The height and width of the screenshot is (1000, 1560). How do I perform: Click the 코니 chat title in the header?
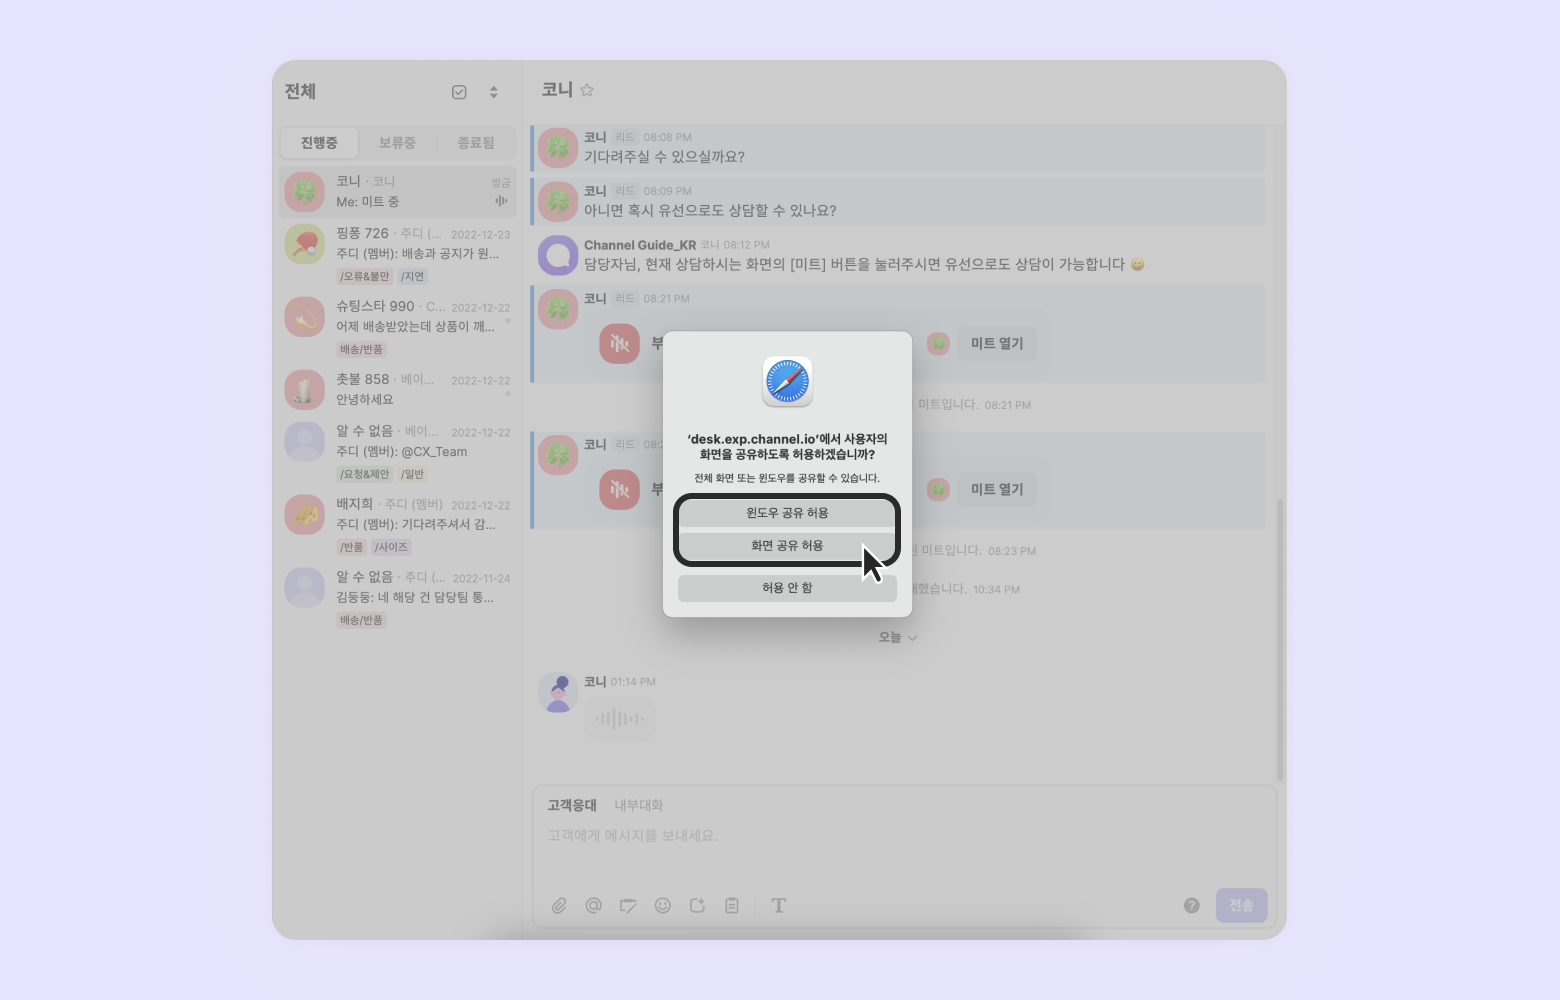click(557, 90)
